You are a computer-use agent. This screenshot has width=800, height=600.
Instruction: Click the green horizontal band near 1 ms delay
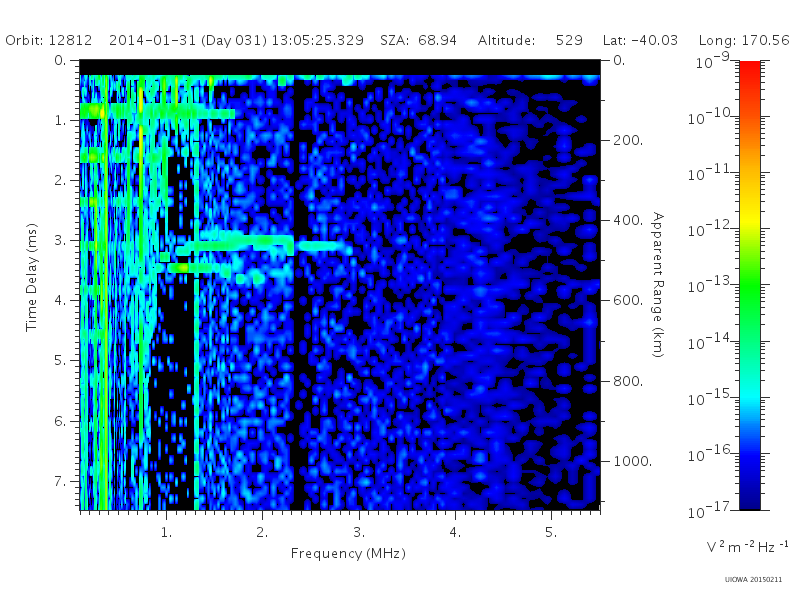[157, 111]
